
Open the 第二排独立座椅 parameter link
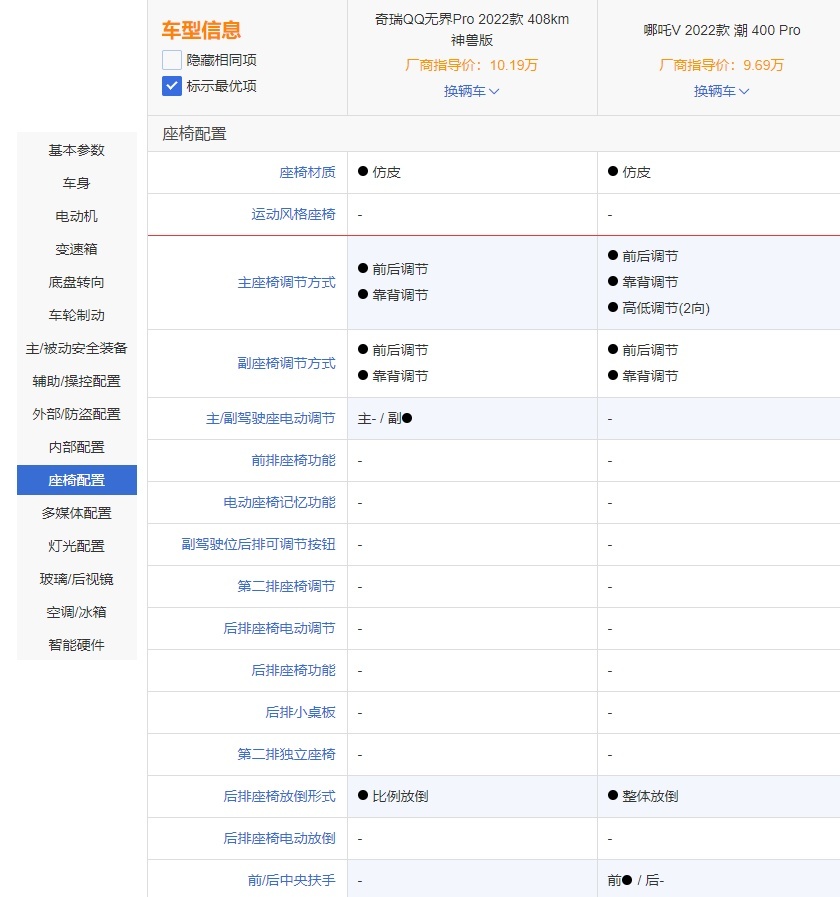(286, 754)
